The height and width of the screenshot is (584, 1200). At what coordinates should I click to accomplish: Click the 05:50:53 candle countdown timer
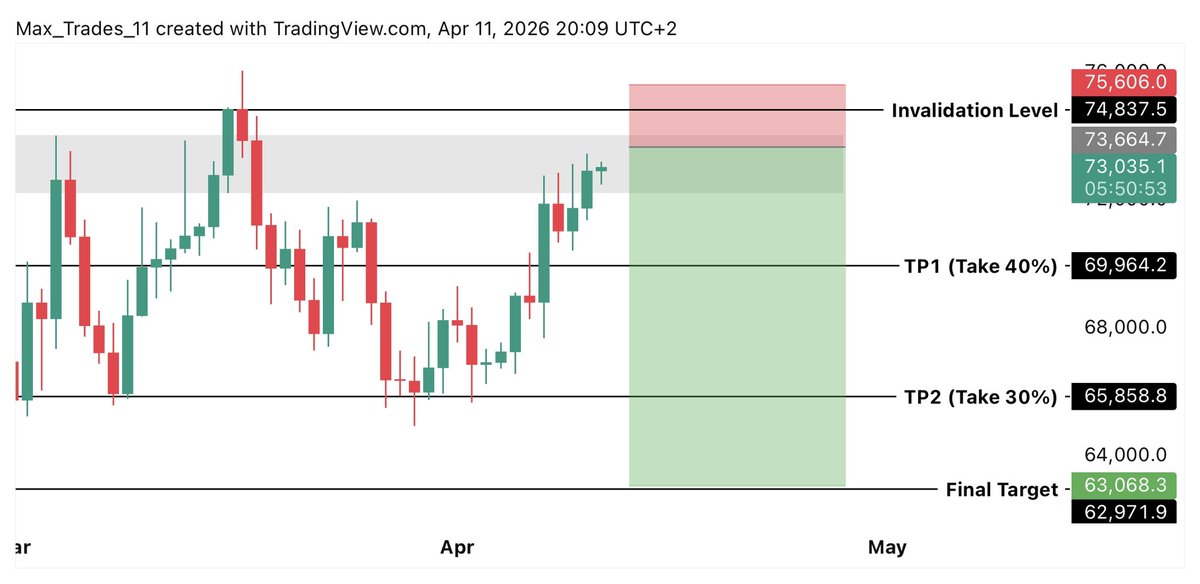pos(1118,189)
